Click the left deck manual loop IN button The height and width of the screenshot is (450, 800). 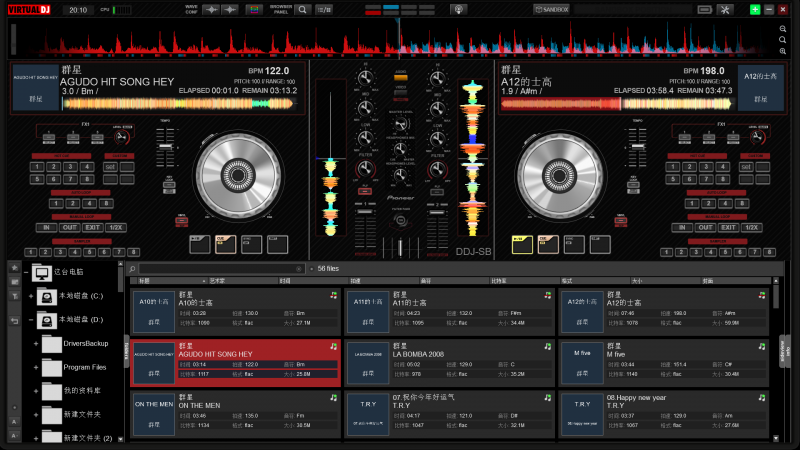pyautogui.click(x=45, y=227)
